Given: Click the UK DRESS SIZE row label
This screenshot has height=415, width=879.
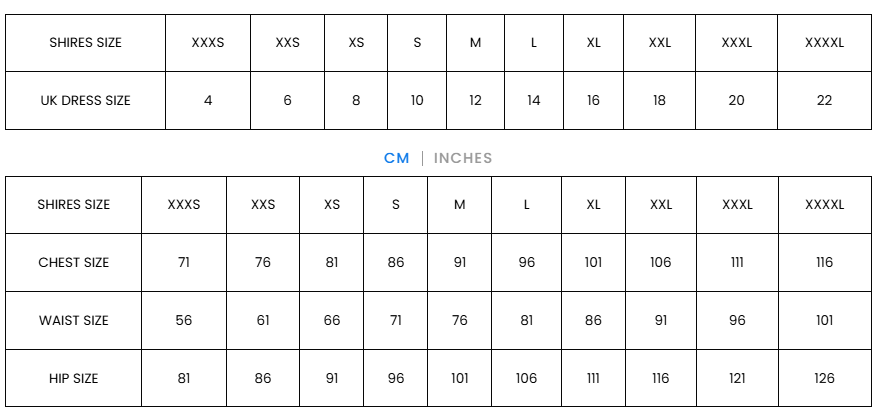Looking at the screenshot, I should 85,100.
